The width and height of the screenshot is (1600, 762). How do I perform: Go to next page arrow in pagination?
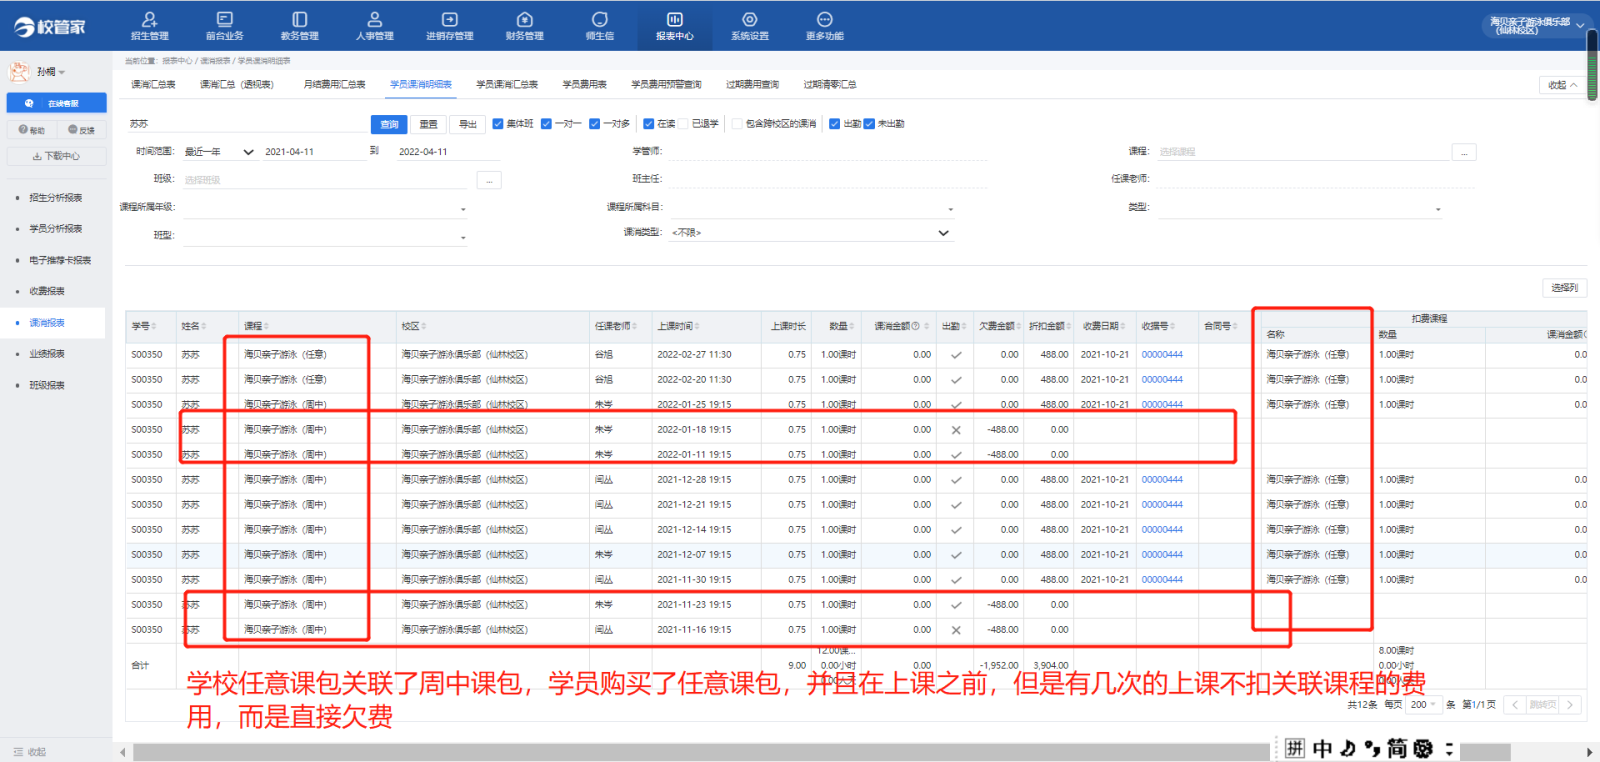pos(1570,705)
